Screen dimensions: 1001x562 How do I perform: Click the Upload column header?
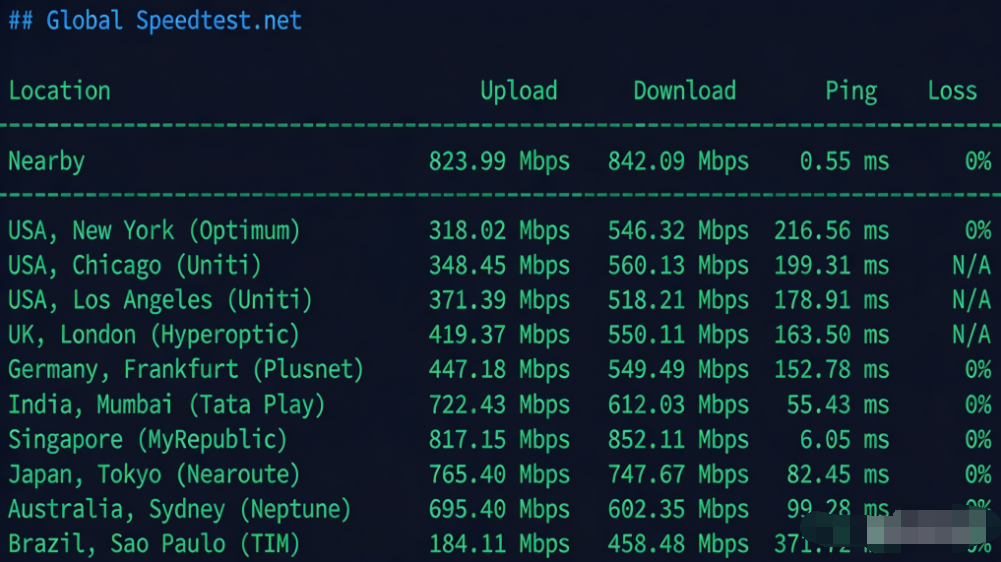(x=518, y=91)
